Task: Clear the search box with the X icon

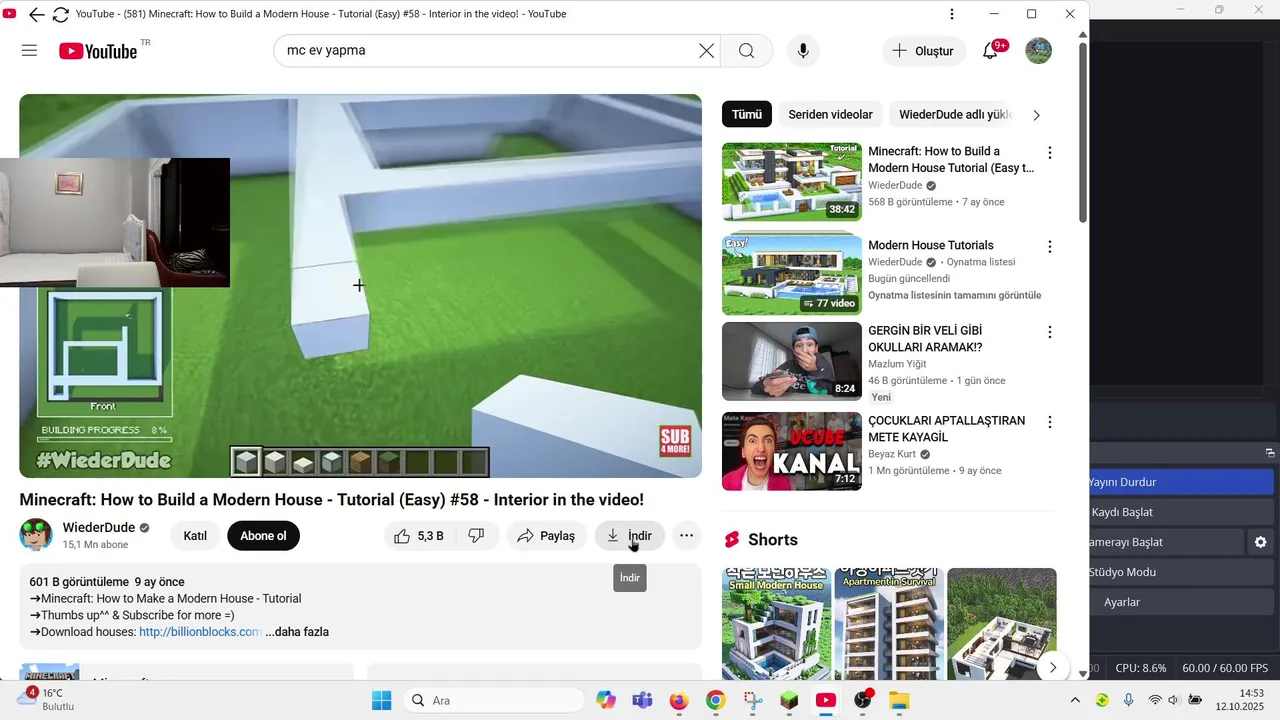Action: [706, 51]
